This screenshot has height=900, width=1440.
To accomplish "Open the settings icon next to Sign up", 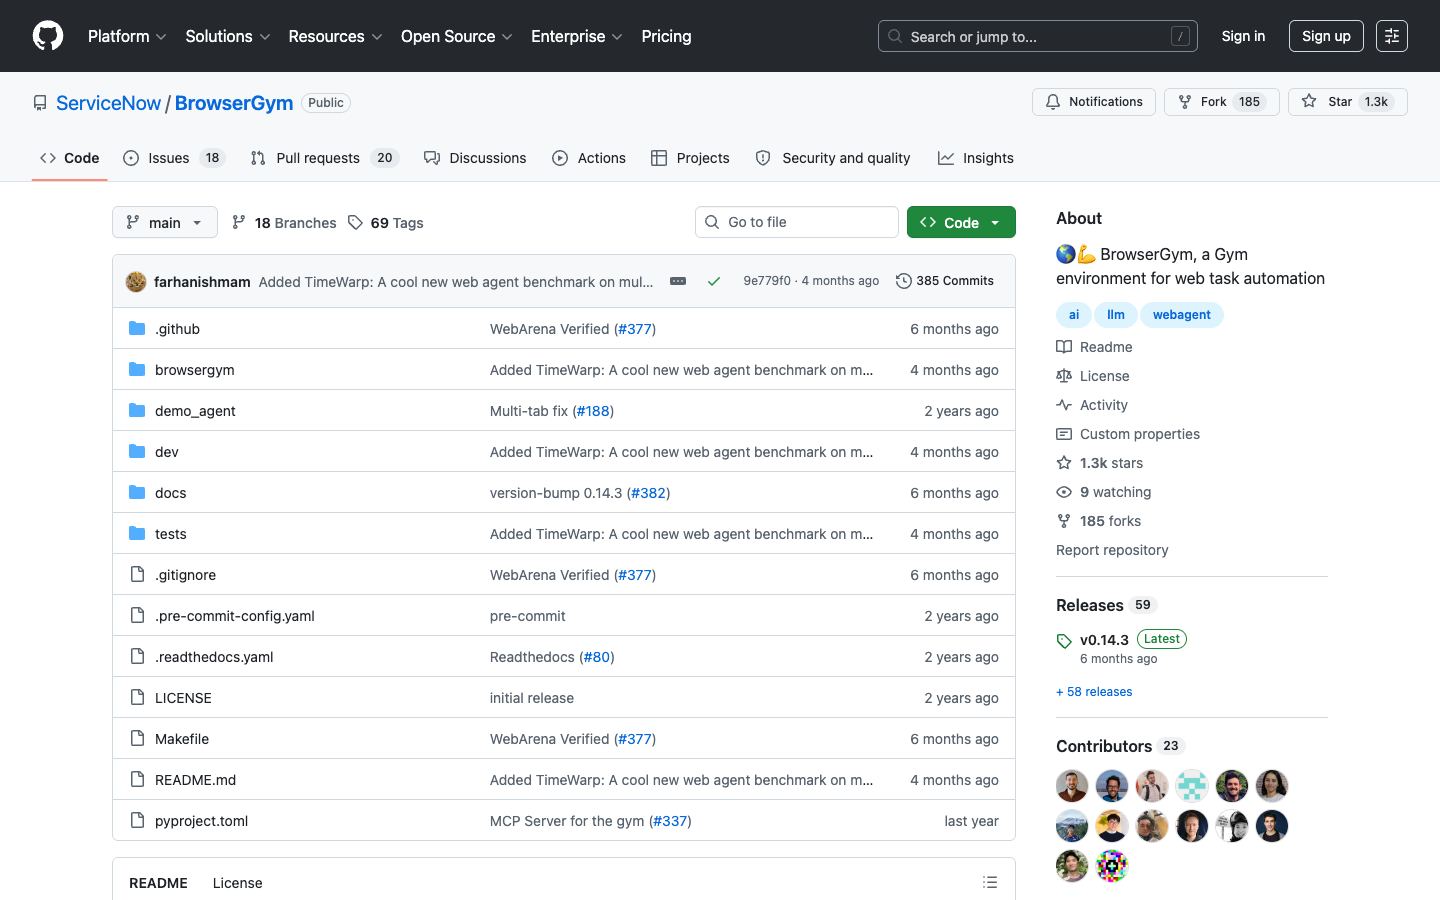I will pos(1392,36).
